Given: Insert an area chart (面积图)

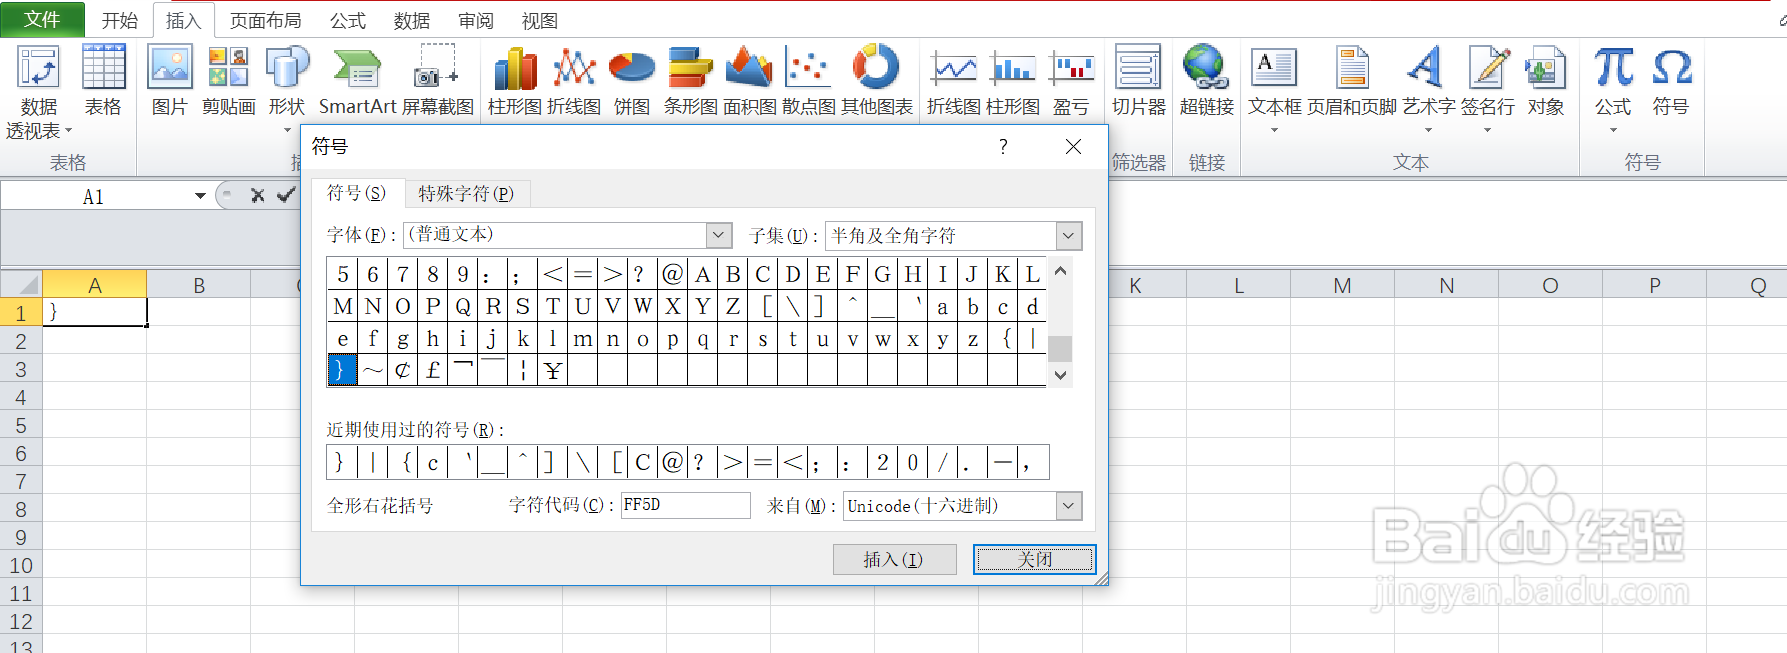Looking at the screenshot, I should coord(750,81).
